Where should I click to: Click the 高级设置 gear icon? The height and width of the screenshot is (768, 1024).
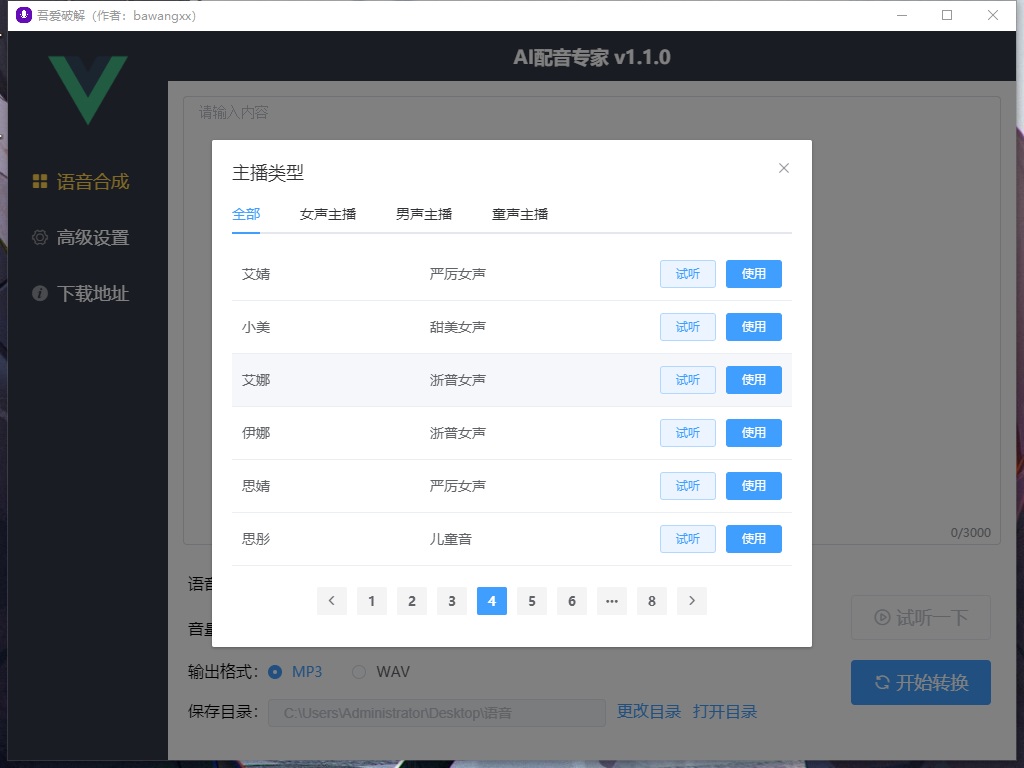[x=40, y=238]
